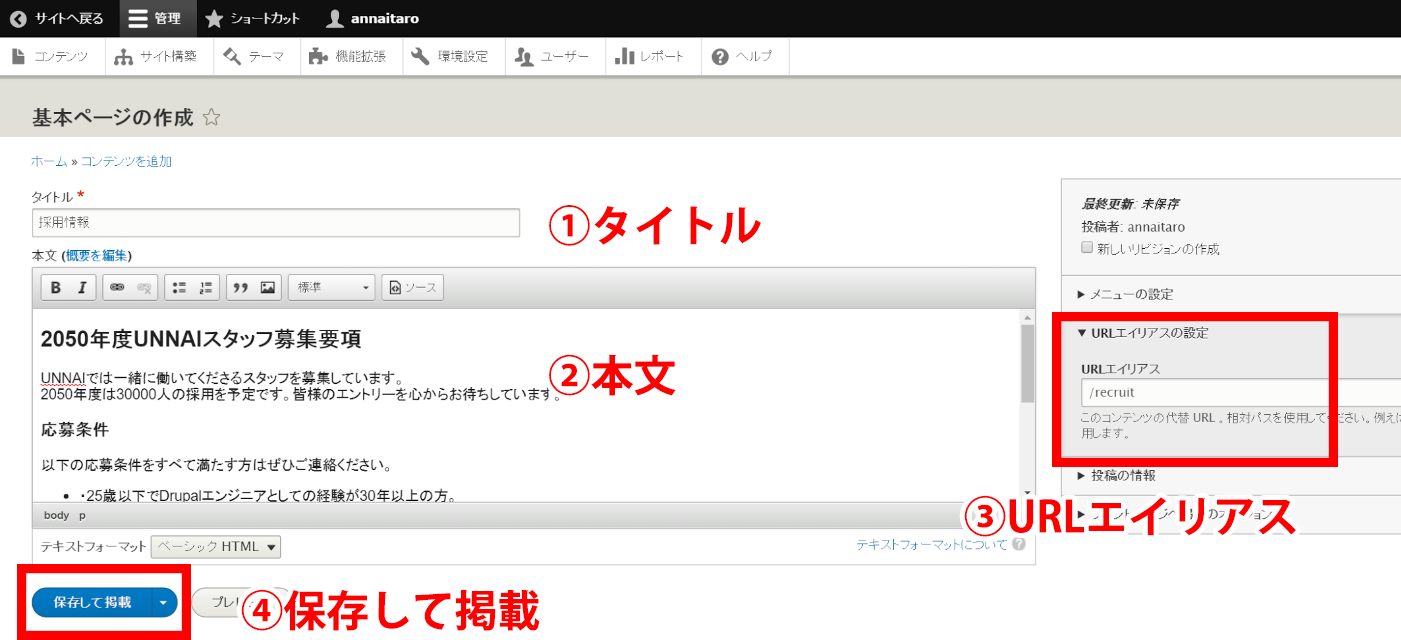Click Italic in editor toolbar

[82, 288]
